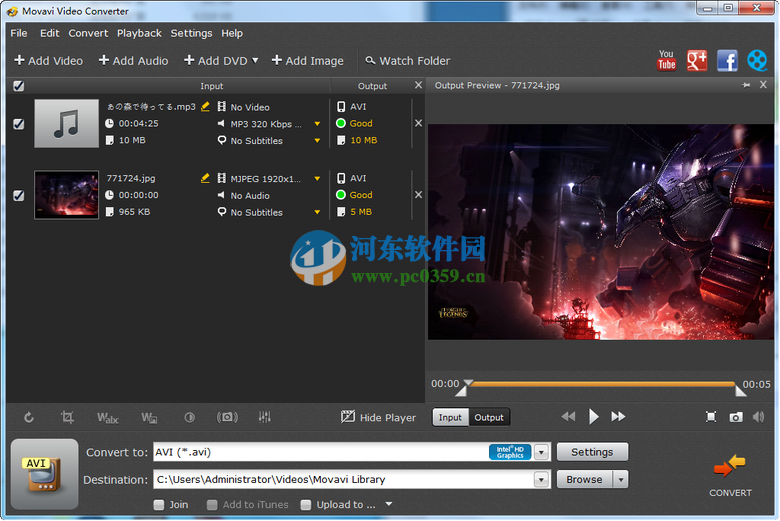Expand the Convert to format dropdown
Image resolution: width=780 pixels, height=521 pixels.
coord(541,452)
